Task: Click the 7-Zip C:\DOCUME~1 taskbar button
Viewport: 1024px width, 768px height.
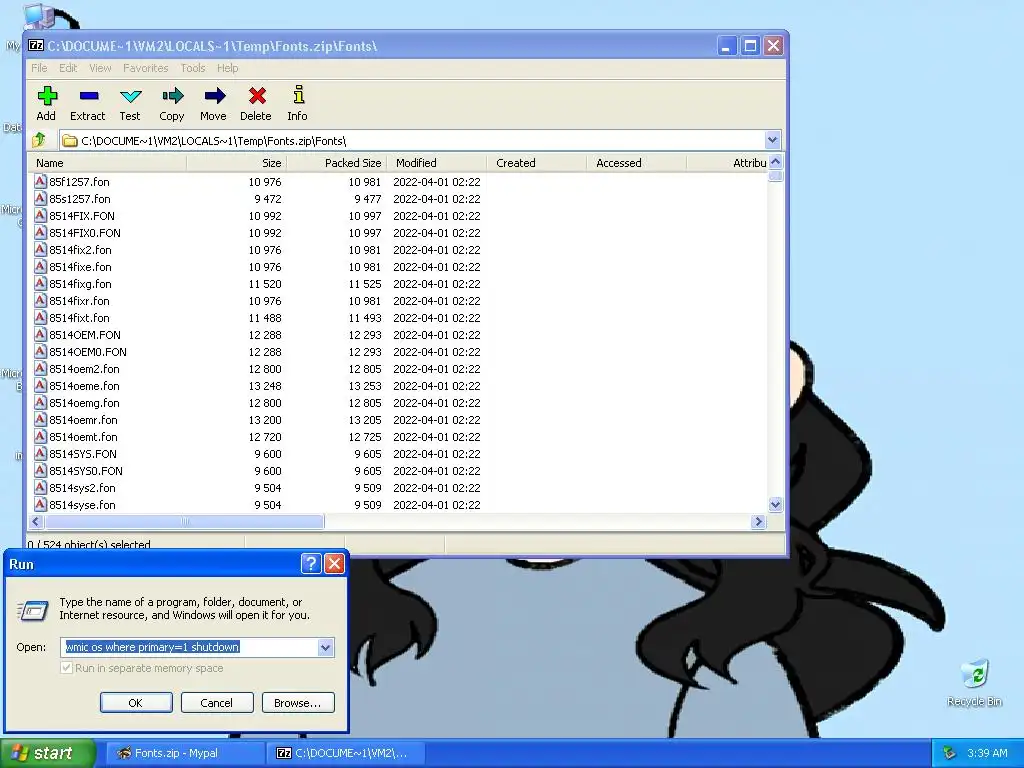Action: (x=346, y=753)
